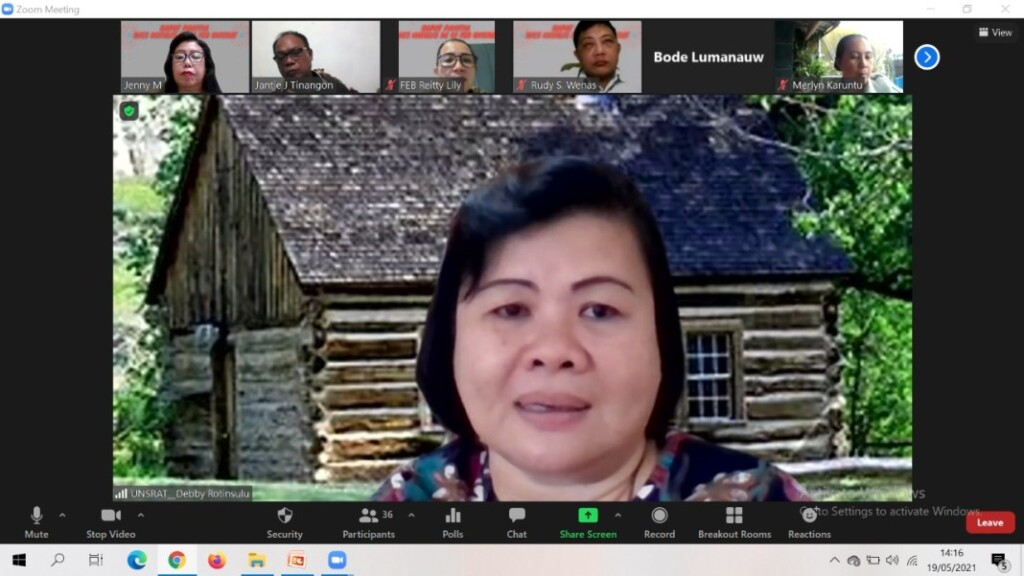This screenshot has height=576, width=1024.
Task: Start recording with the Record button
Action: (660, 522)
